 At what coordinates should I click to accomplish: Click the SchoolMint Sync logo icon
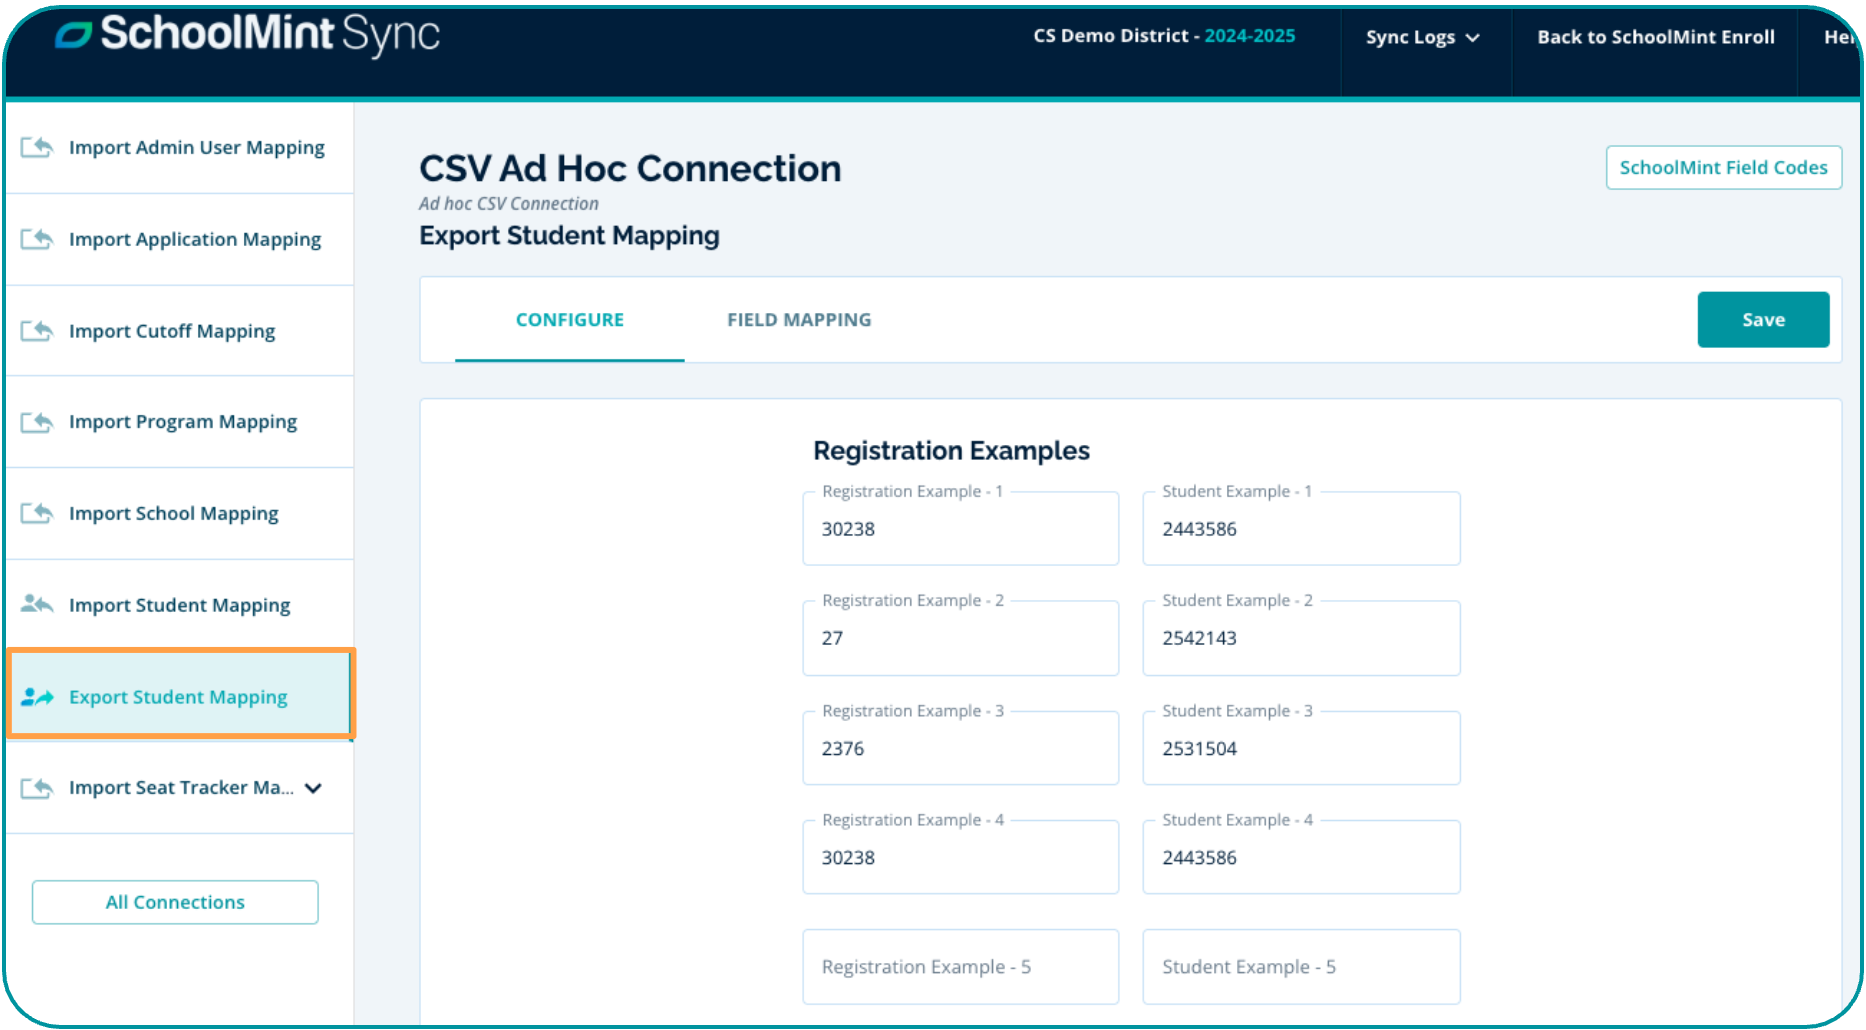click(x=73, y=35)
